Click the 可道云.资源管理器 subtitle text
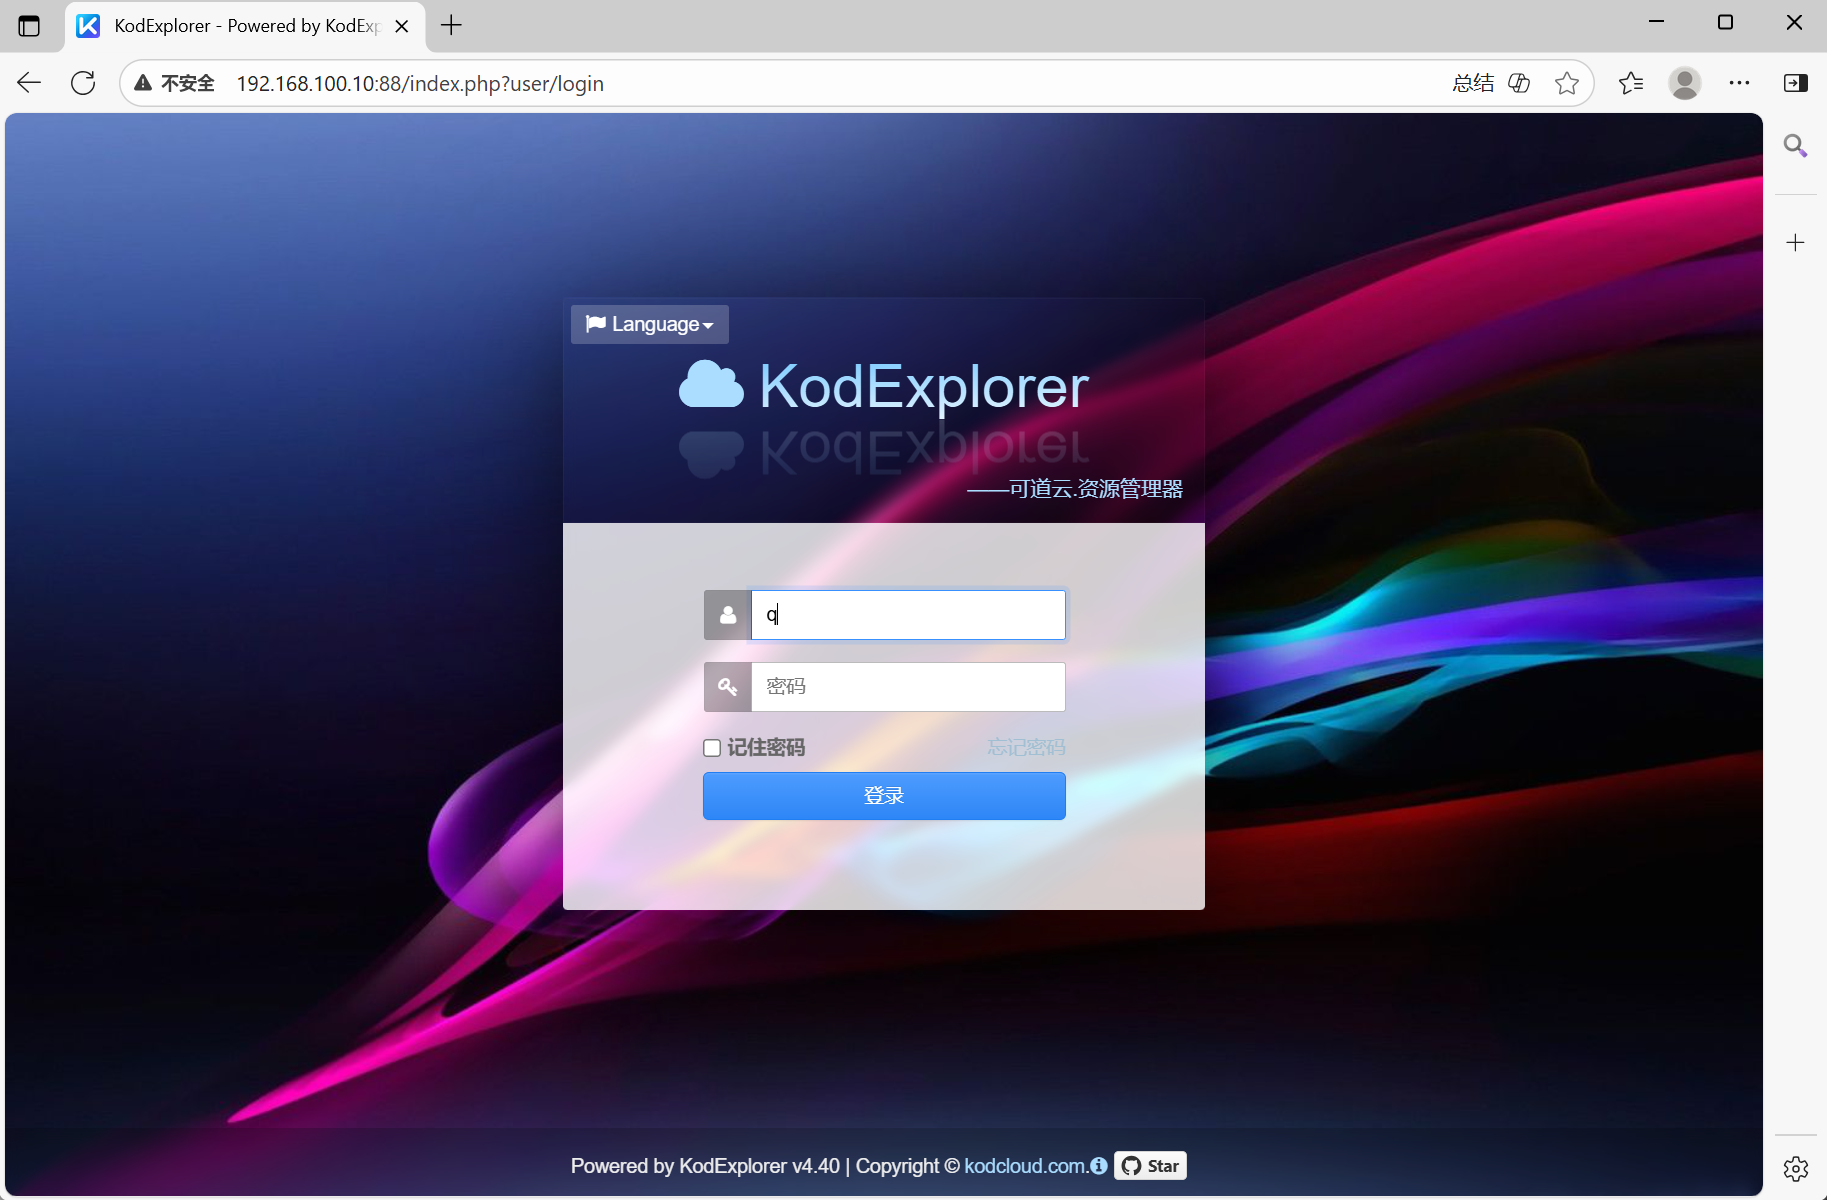 (x=1096, y=488)
